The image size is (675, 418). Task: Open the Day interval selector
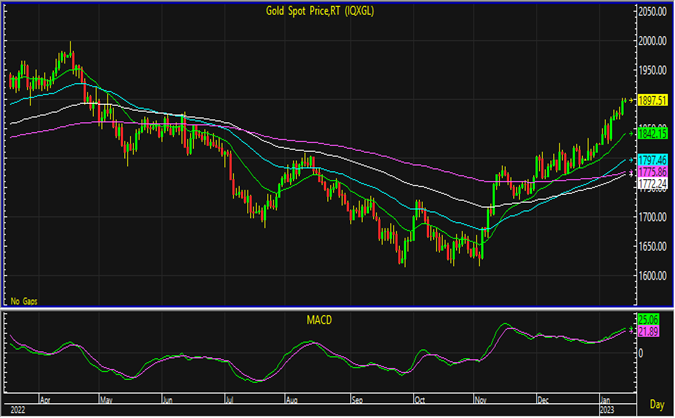point(654,404)
